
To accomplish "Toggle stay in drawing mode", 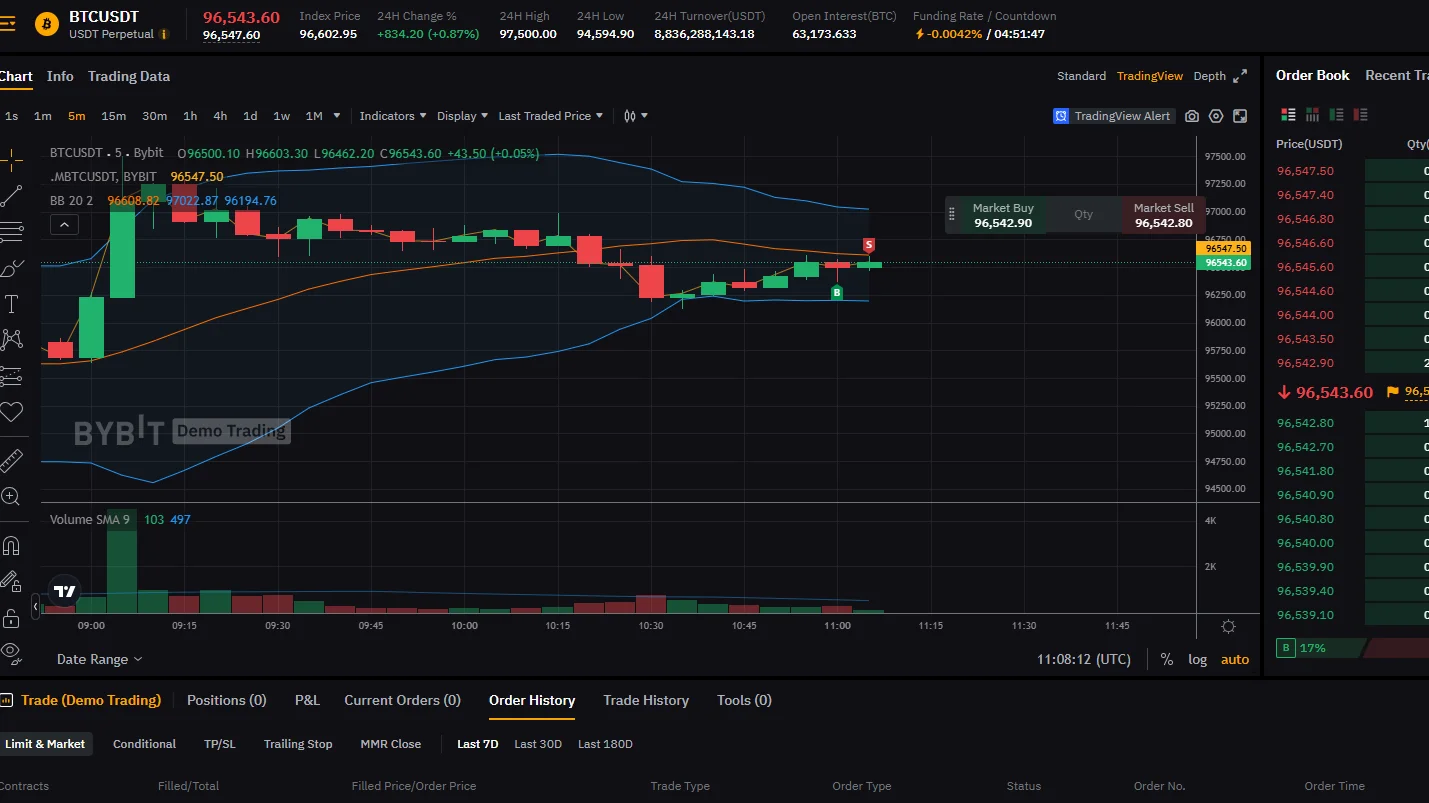I will click(x=11, y=581).
